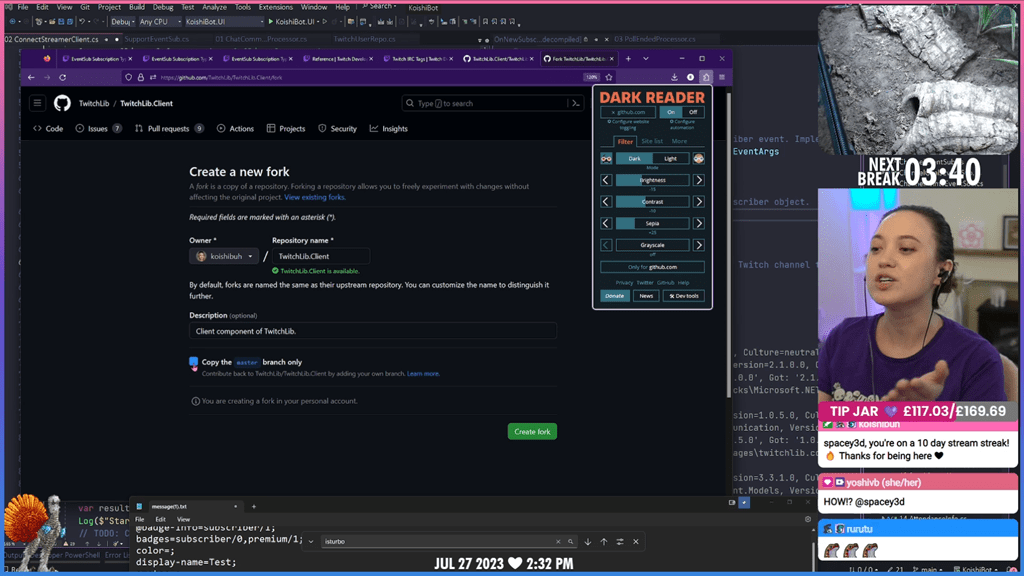Click the fork Description input field
Screen dimensions: 1024x576
click(x=373, y=331)
